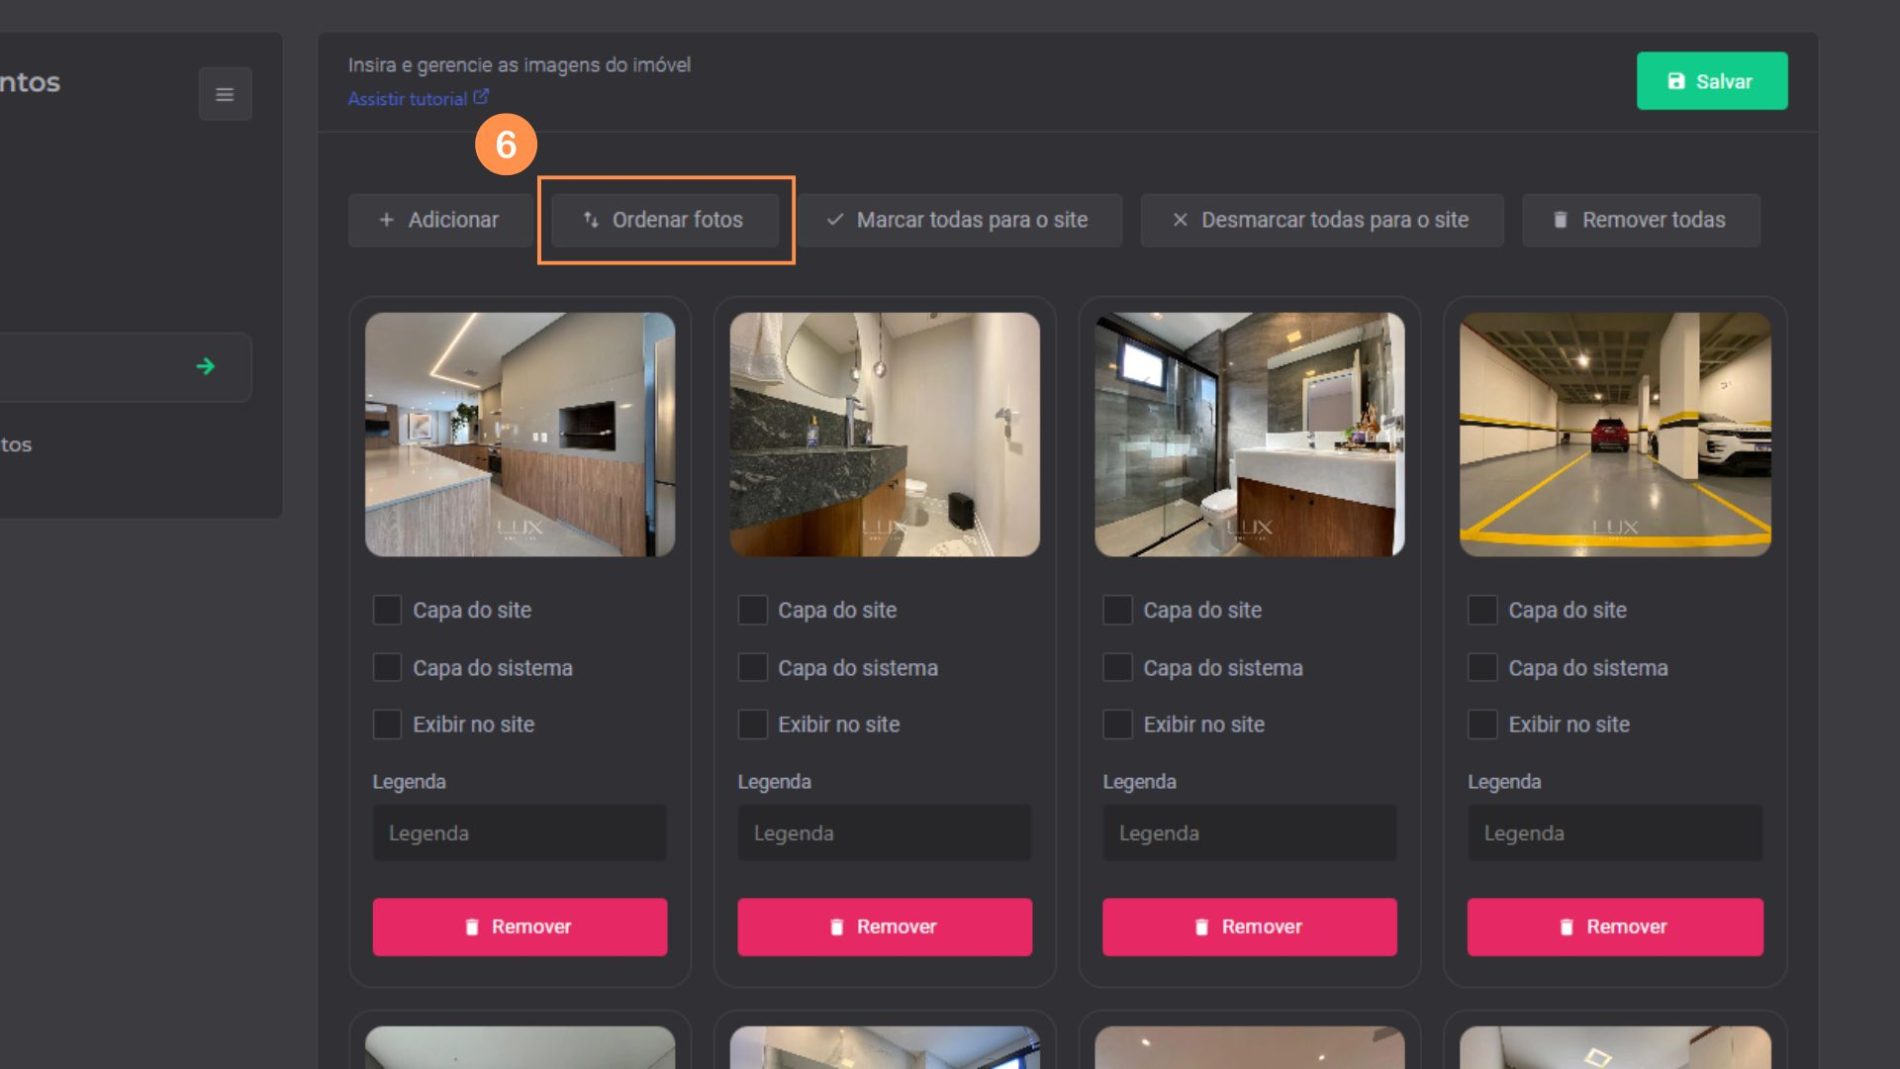Viewport: 1900px width, 1069px height.
Task: Select the parking garage thumbnail
Action: coord(1614,434)
